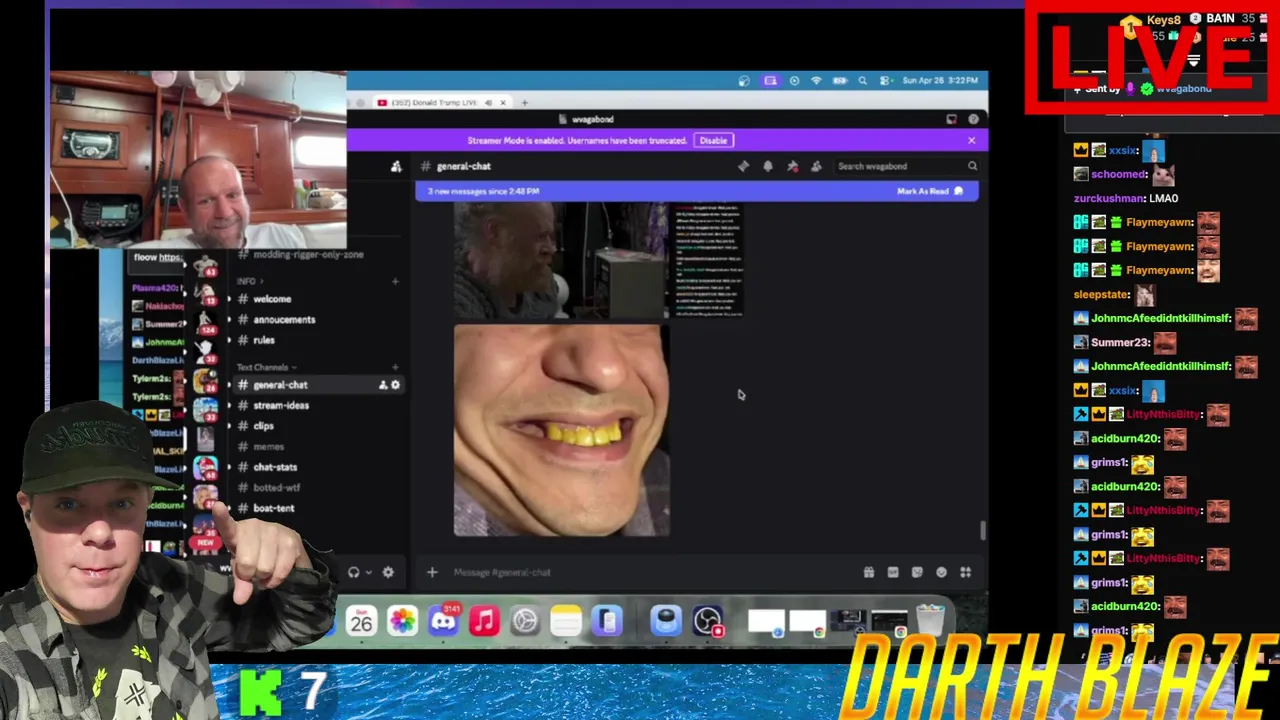
Task: Click the notification bell in channel header
Action: (x=768, y=166)
